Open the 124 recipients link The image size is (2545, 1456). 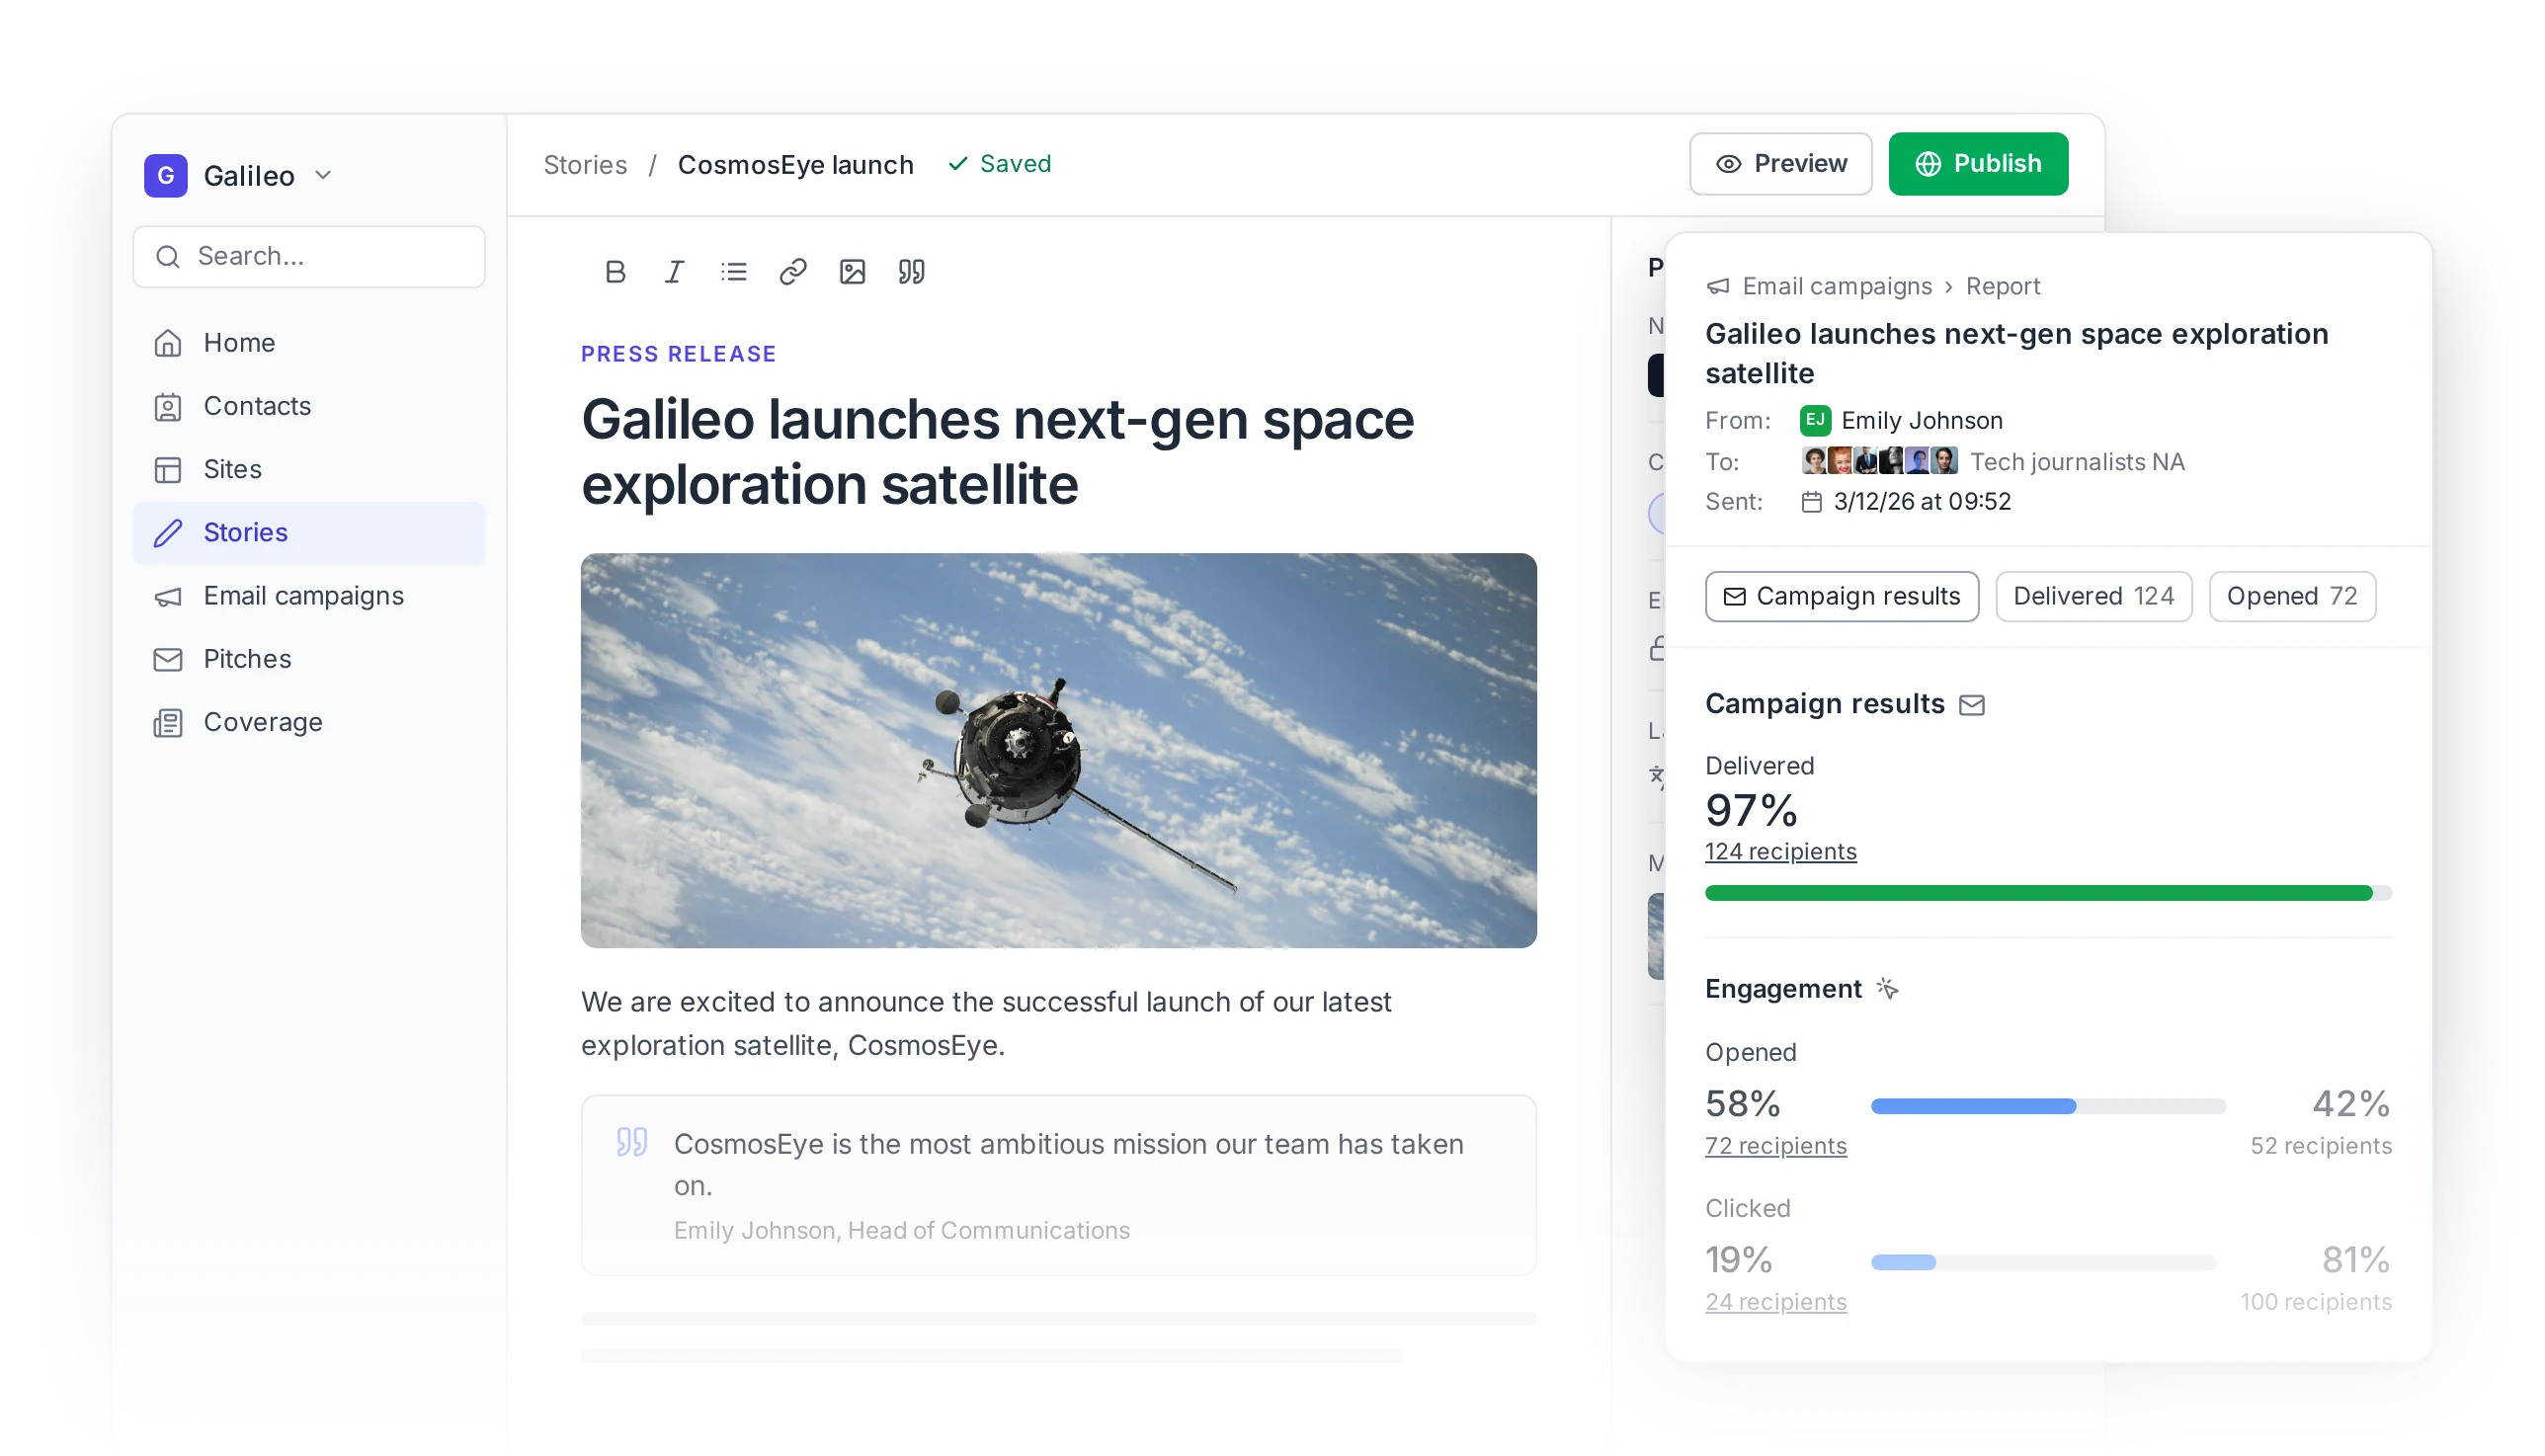tap(1780, 852)
